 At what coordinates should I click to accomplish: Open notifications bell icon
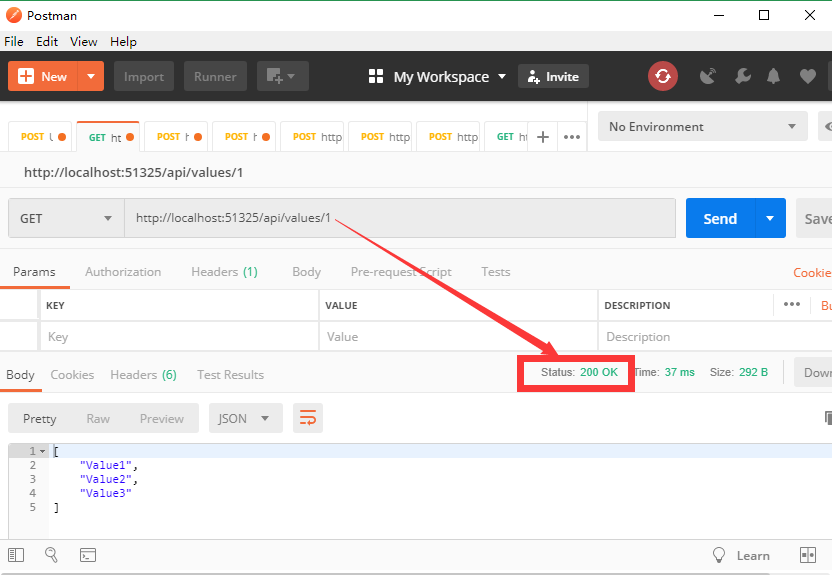click(x=773, y=76)
